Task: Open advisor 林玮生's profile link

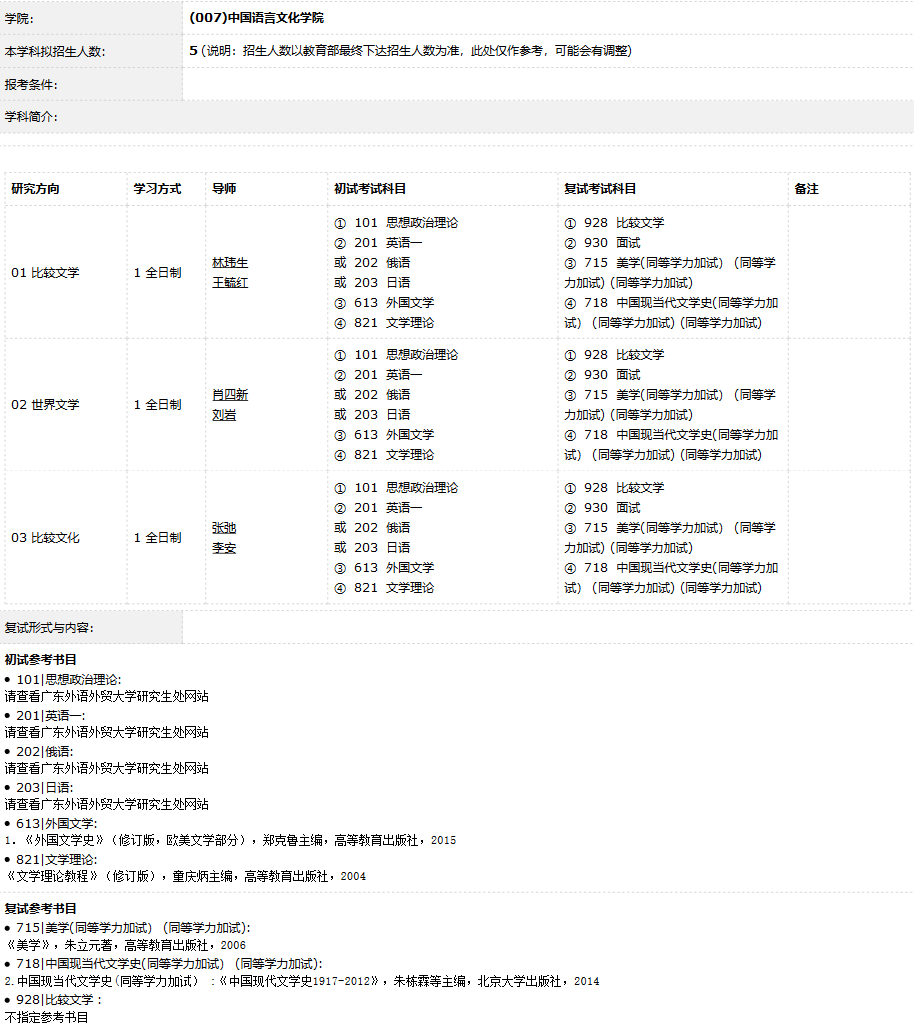Action: pos(229,263)
